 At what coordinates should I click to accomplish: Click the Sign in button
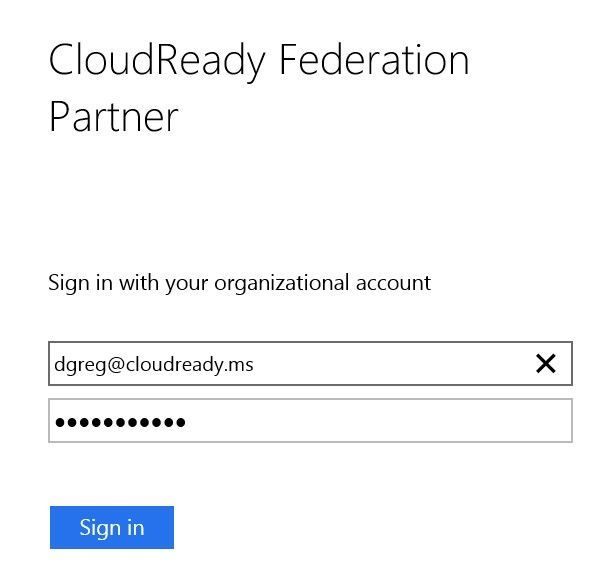[112, 527]
